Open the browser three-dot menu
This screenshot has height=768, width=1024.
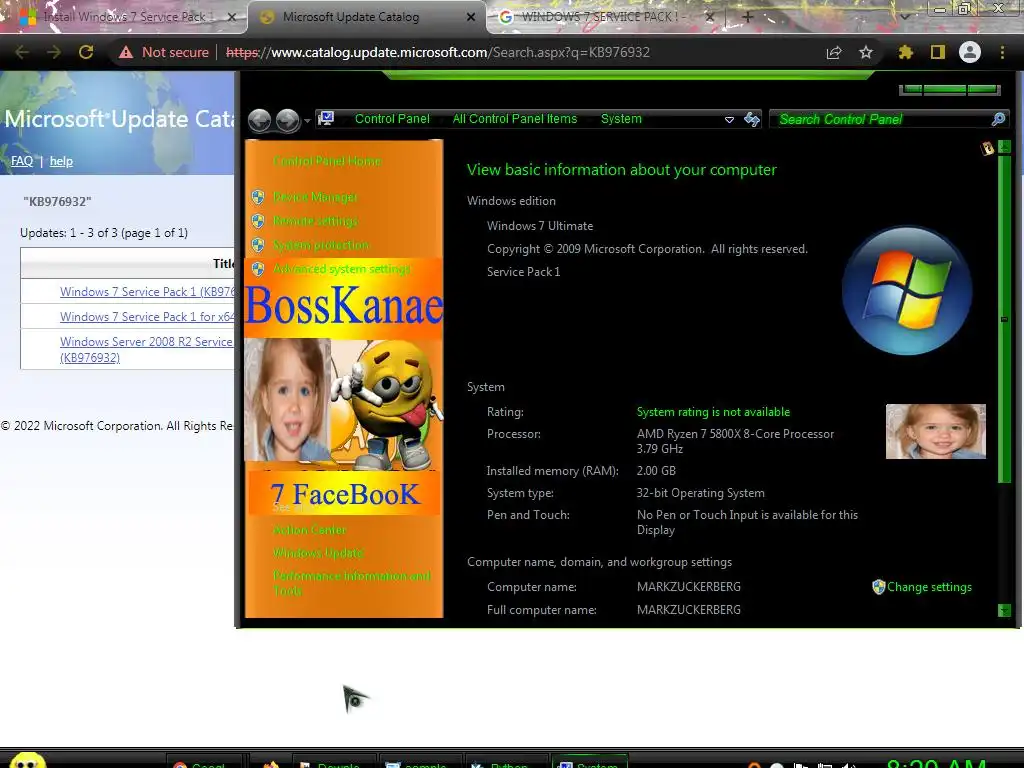coord(1002,52)
